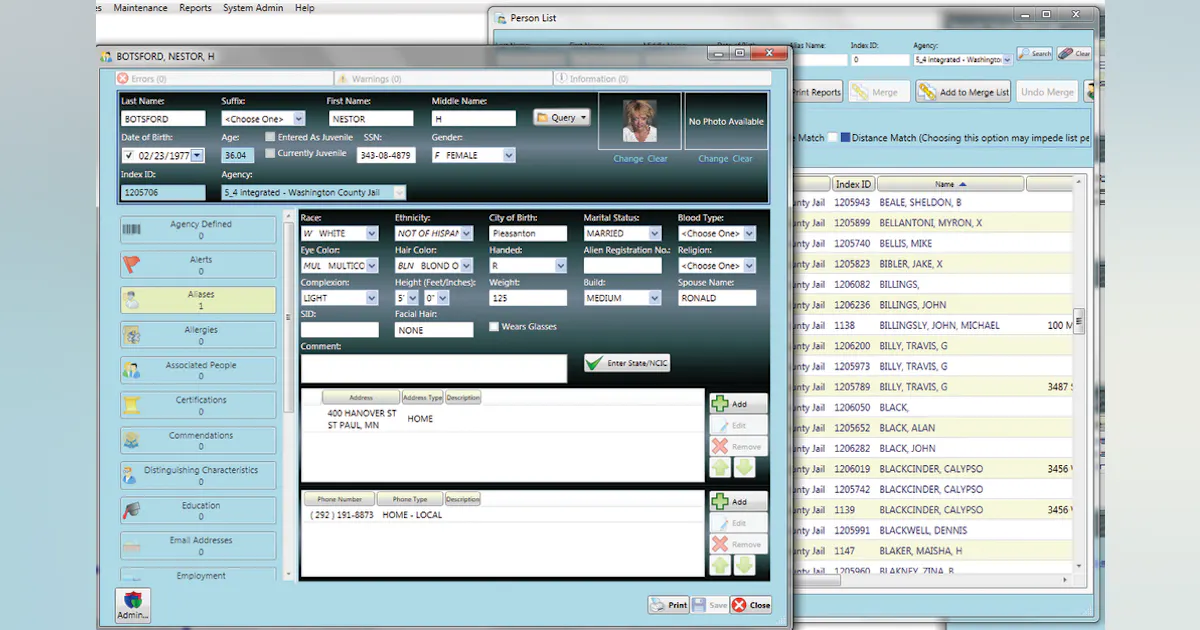Click the red Close button in person form
Screen dimensions: 1200x630
(x=752, y=605)
